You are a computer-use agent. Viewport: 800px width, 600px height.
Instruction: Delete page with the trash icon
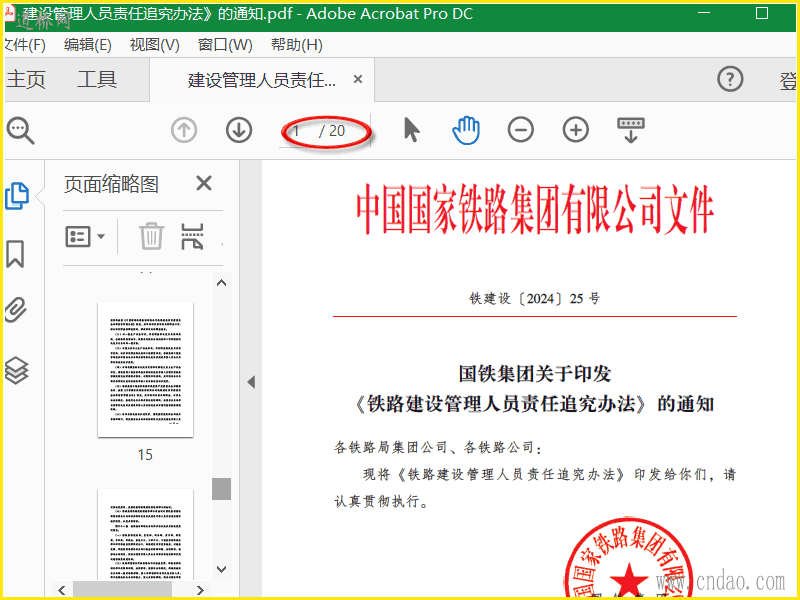(x=152, y=236)
